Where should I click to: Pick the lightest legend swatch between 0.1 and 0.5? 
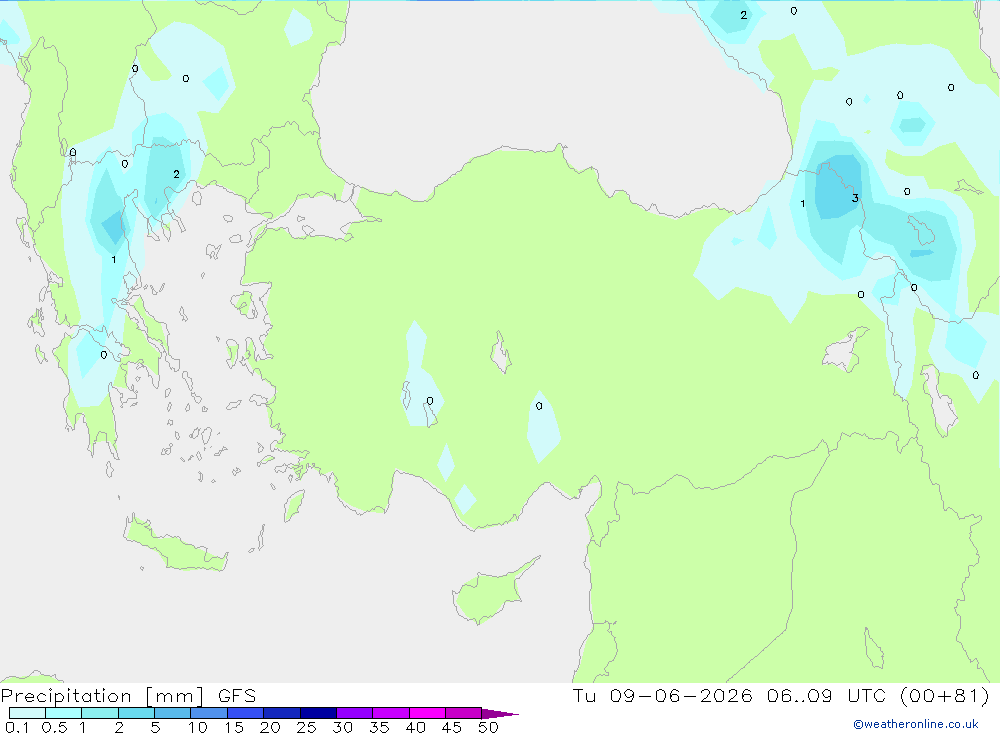pos(27,713)
